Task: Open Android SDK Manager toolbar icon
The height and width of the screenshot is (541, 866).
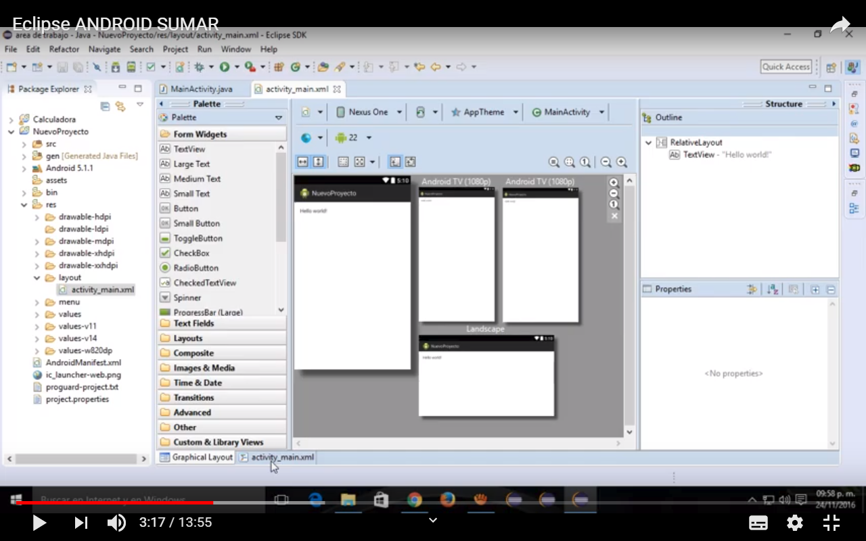Action: (115, 67)
